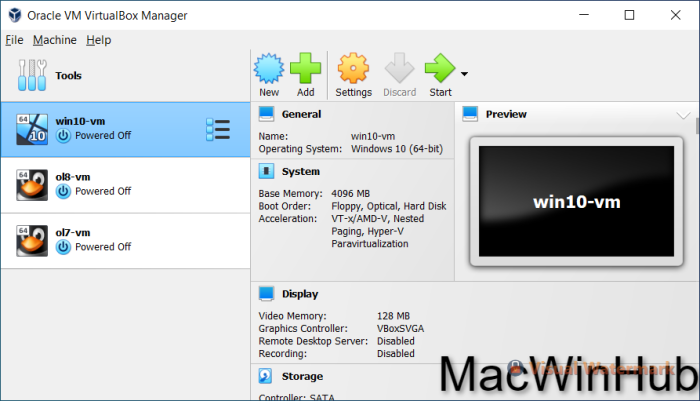The width and height of the screenshot is (700, 401).
Task: Click the ol8-vm penguin icon
Action: point(32,185)
